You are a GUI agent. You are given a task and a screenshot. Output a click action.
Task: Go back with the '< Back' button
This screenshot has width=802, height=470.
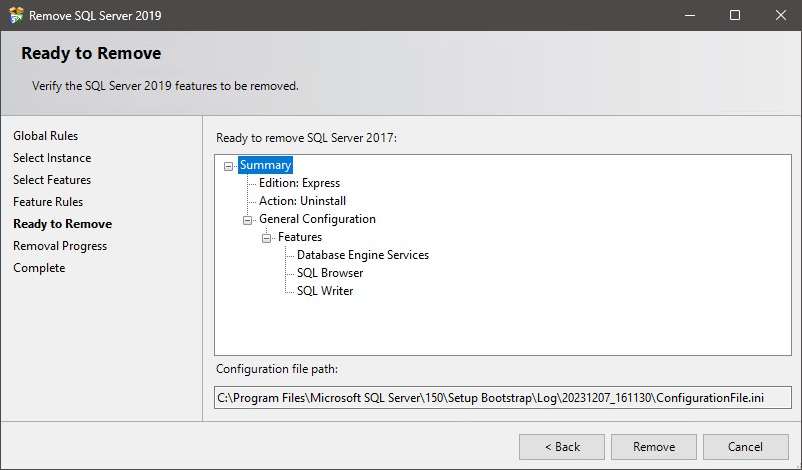pyautogui.click(x=562, y=447)
